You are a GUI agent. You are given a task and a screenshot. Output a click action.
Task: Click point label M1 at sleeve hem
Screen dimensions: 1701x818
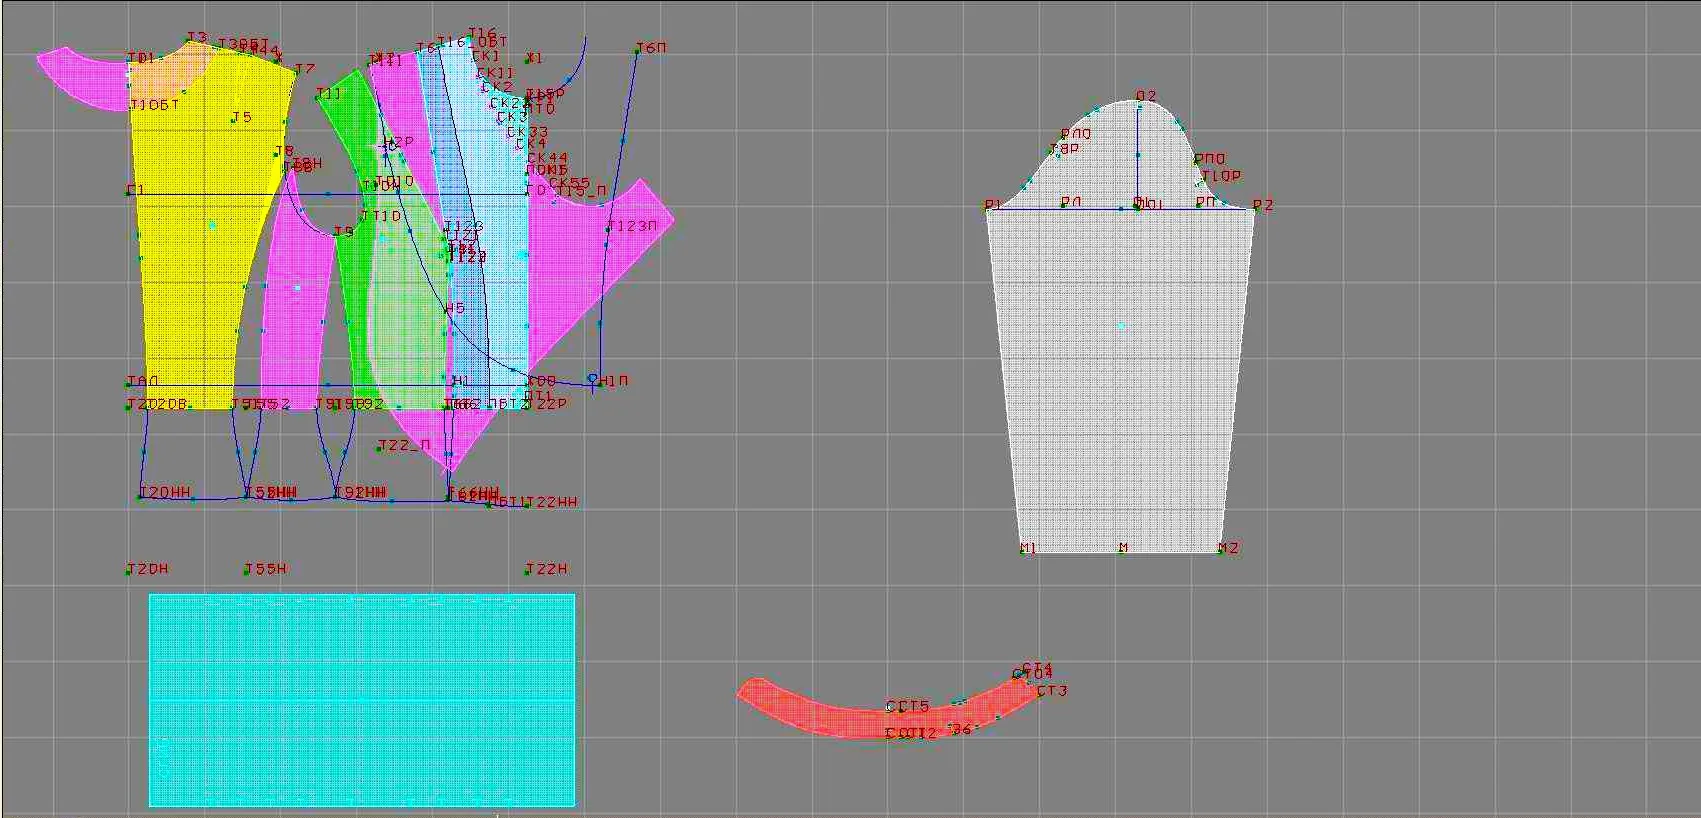click(1028, 548)
